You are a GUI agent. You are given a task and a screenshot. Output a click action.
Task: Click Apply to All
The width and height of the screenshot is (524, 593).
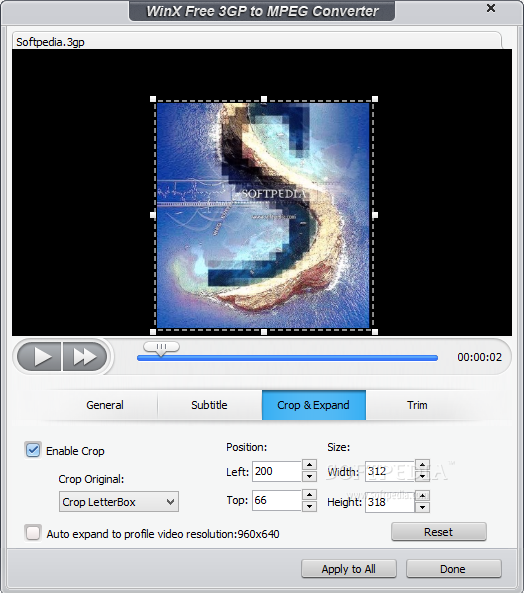(349, 569)
